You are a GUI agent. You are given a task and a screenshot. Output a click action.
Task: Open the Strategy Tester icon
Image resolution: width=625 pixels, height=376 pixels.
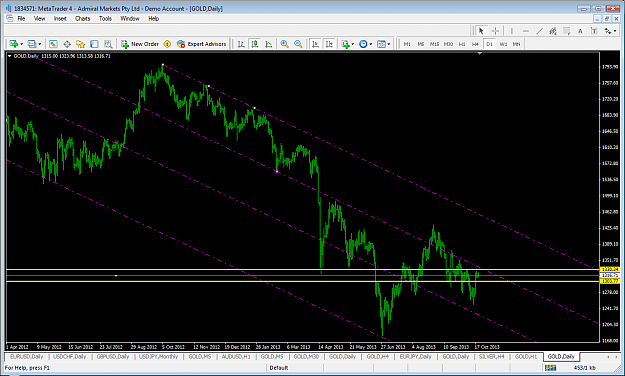coord(108,44)
